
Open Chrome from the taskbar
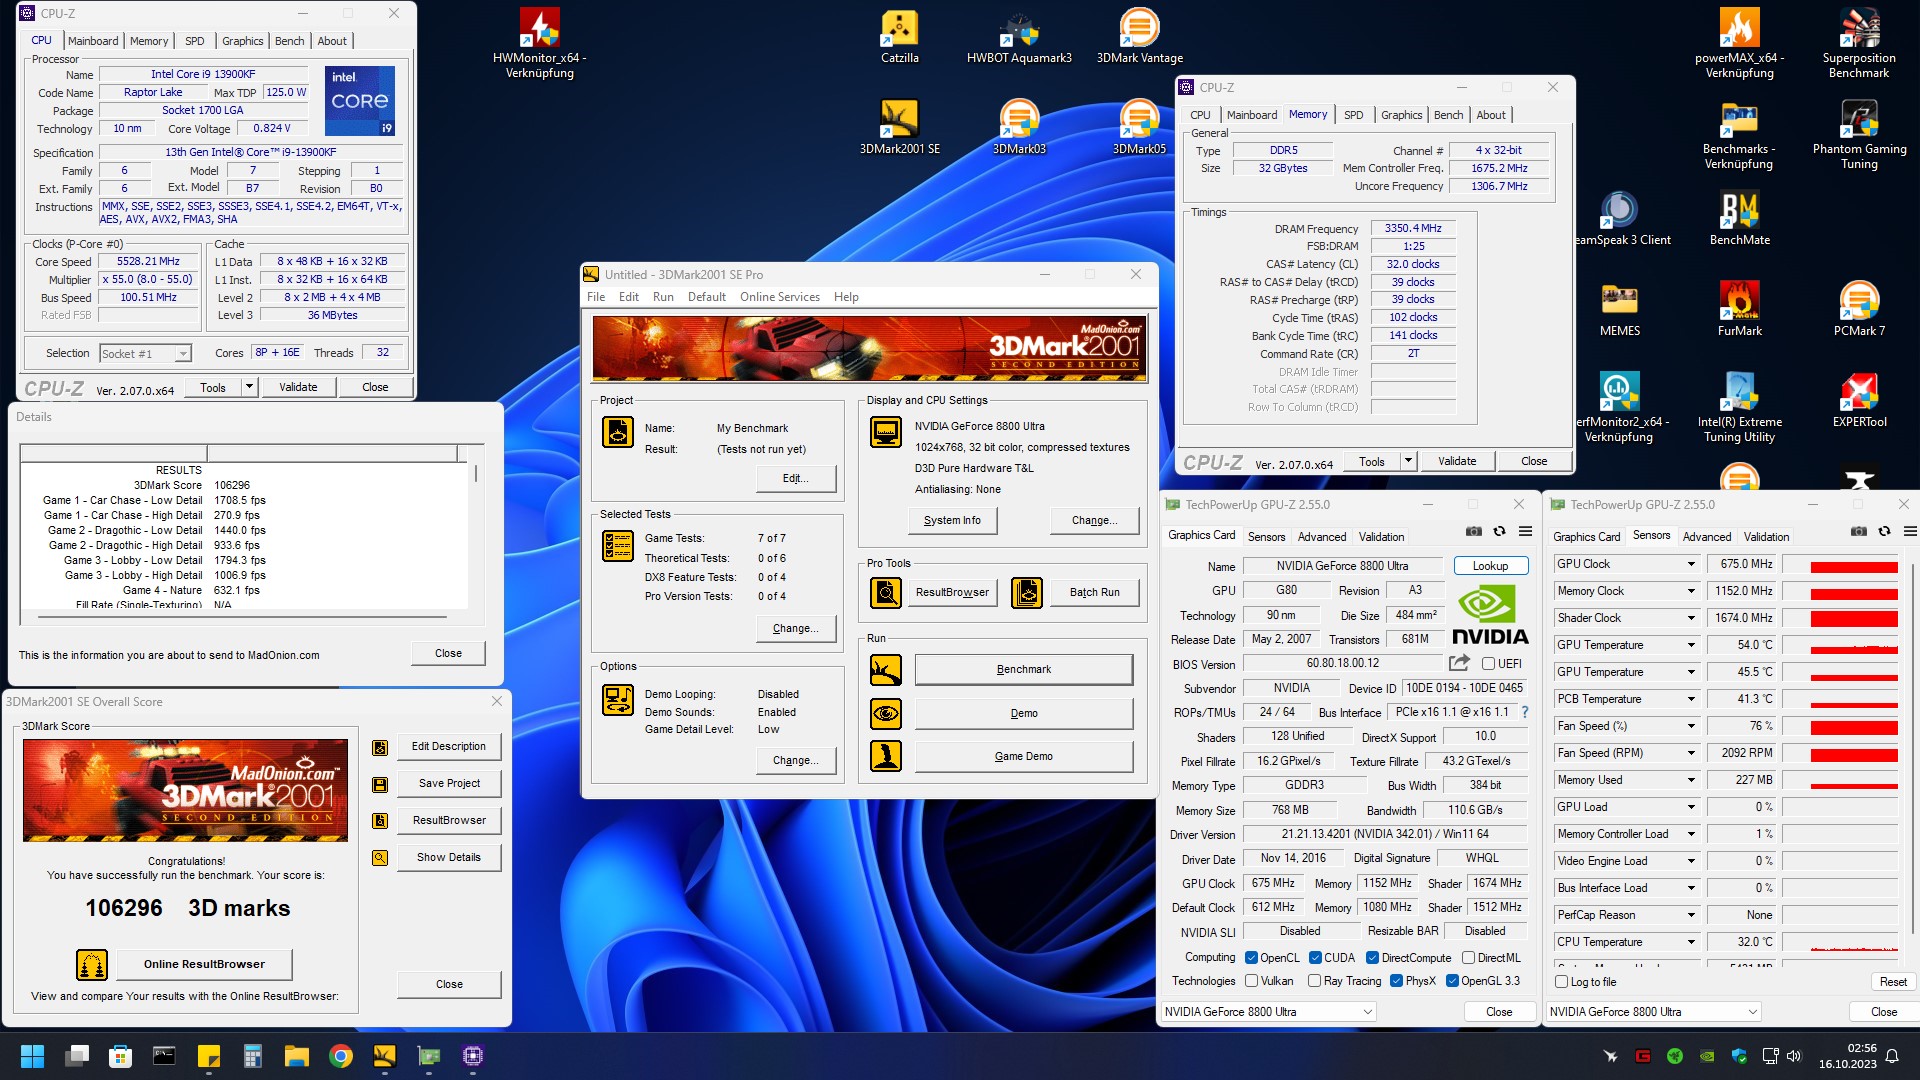click(341, 1056)
